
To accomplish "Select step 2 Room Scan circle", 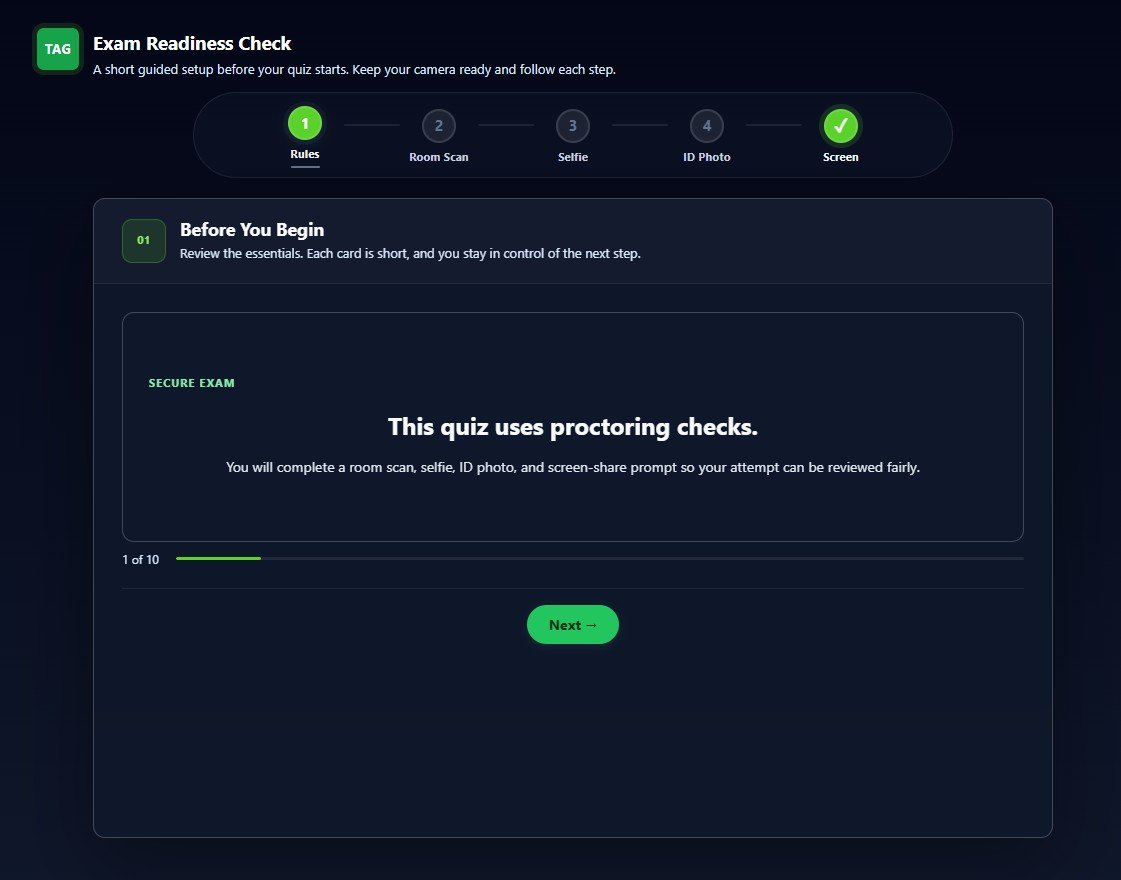I will (438, 126).
